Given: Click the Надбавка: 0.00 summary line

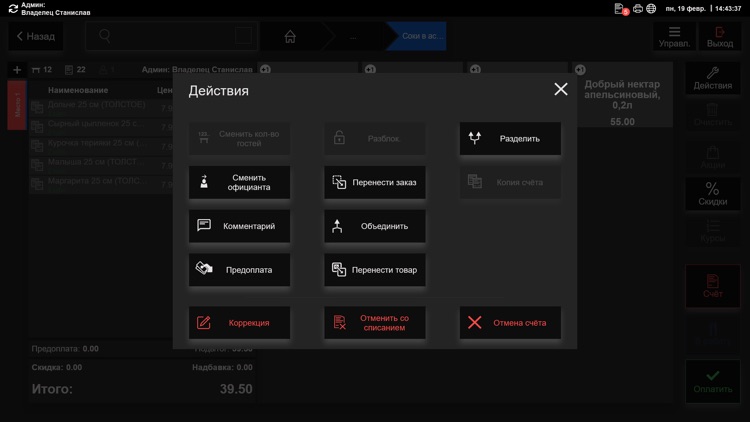Looking at the screenshot, I should [x=222, y=367].
